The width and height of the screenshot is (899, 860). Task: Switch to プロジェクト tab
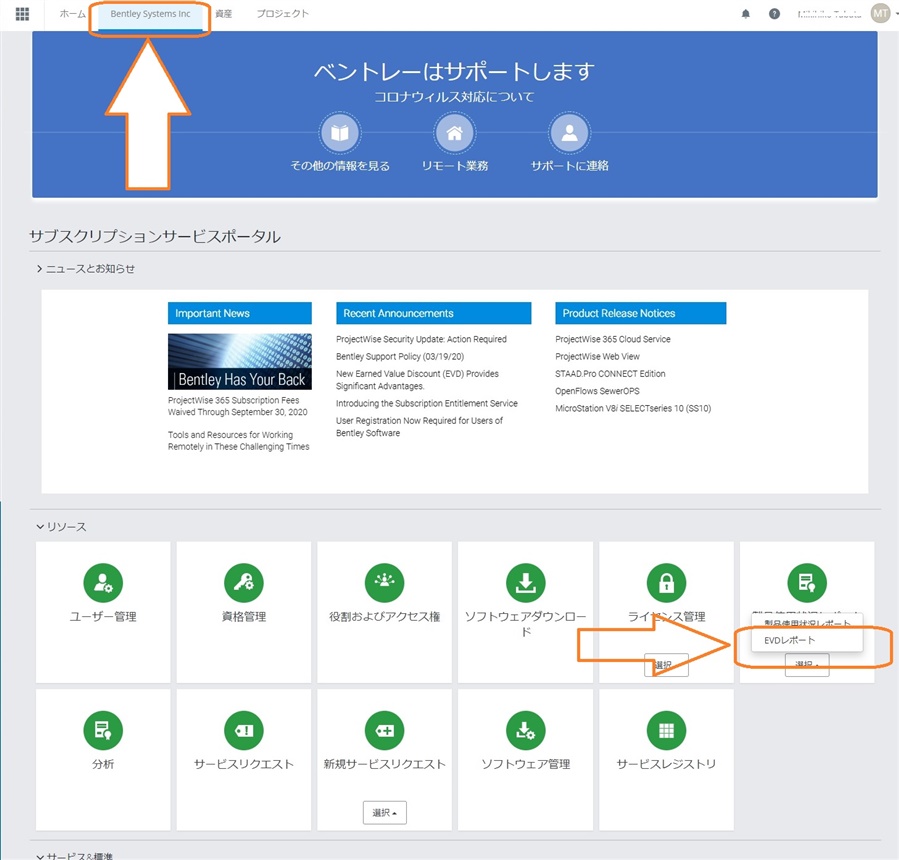282,14
